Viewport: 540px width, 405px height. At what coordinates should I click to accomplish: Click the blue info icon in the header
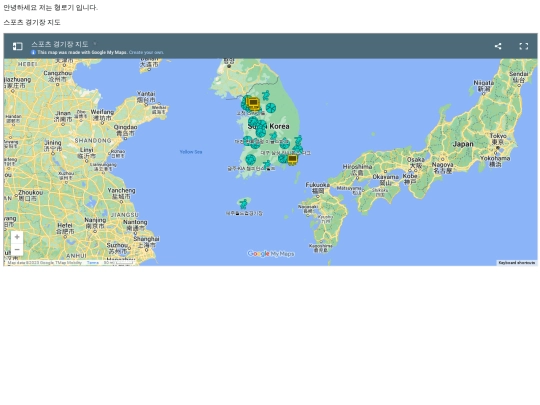pyautogui.click(x=33, y=52)
